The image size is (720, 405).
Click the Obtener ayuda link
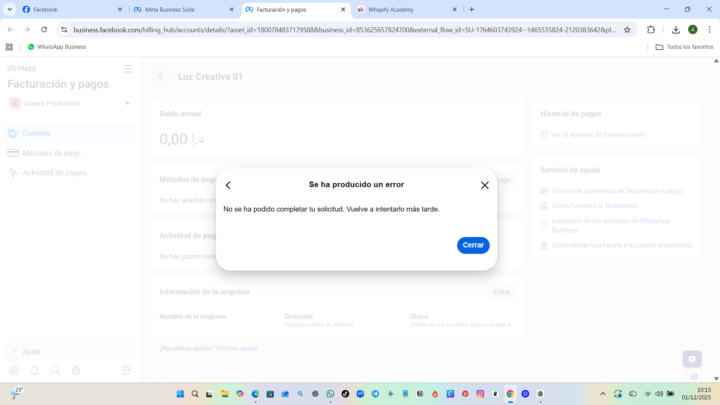[236, 349]
